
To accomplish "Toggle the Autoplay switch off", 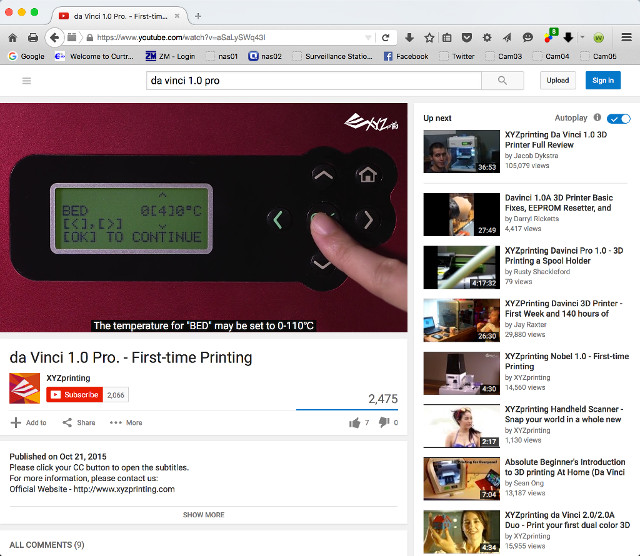I will point(619,118).
